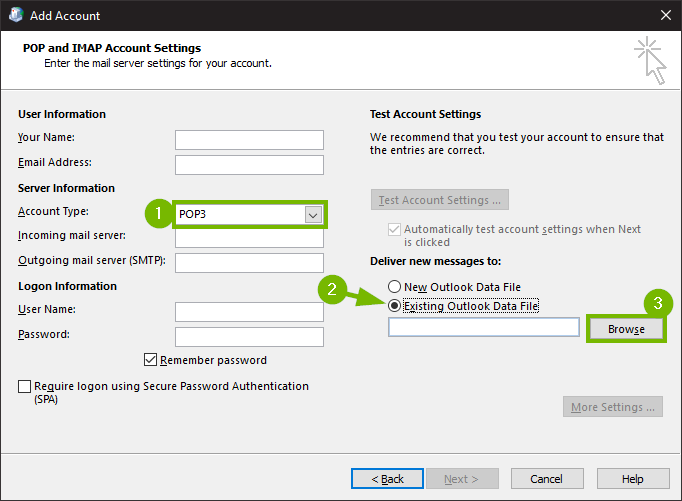Open Help for this dialog
The image size is (682, 501).
click(633, 478)
